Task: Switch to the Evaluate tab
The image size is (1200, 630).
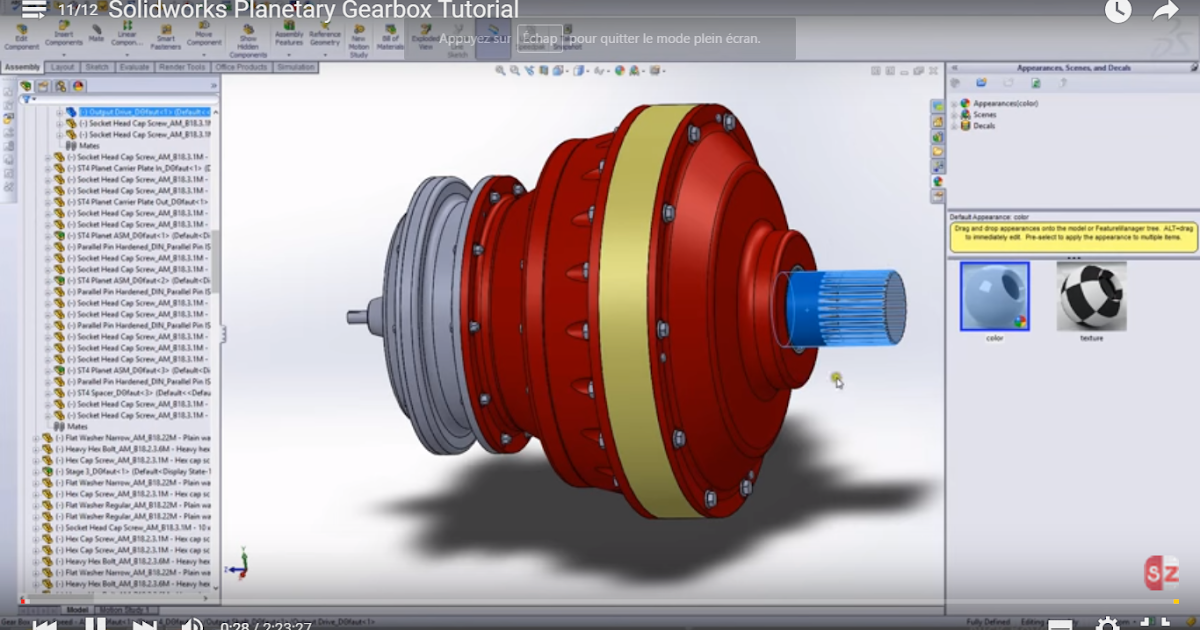Action: tap(135, 67)
